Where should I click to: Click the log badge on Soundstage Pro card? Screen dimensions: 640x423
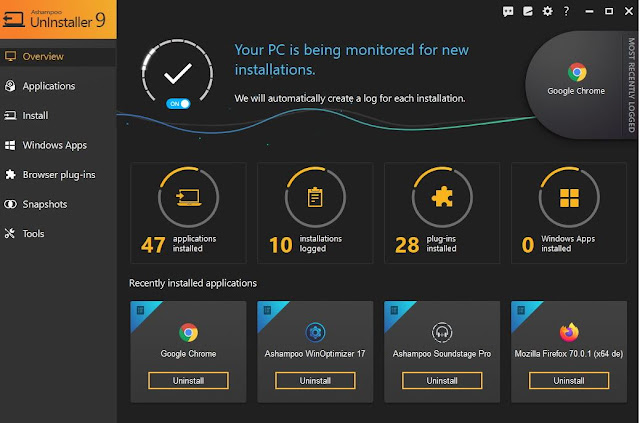(394, 310)
